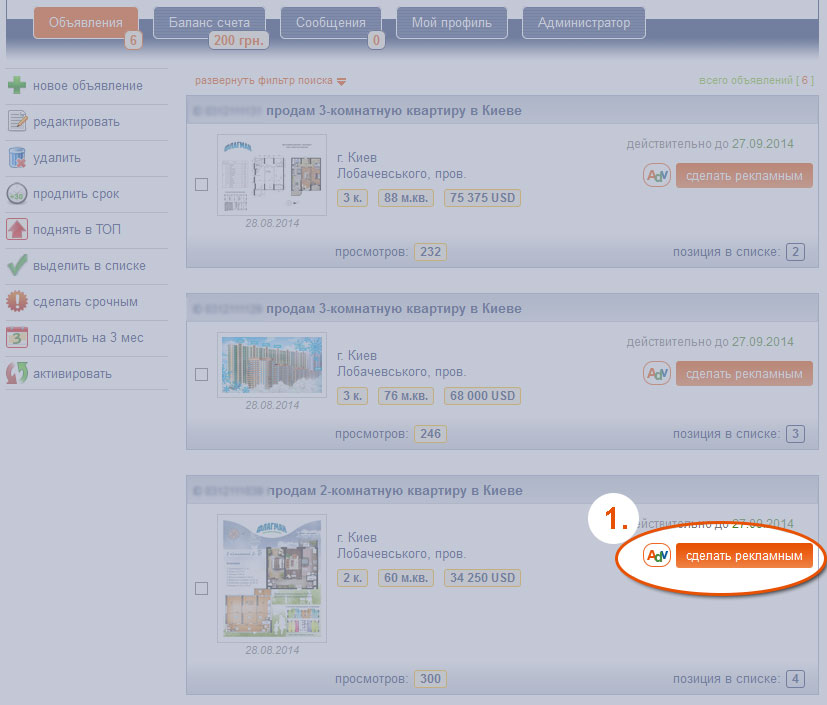The image size is (827, 705).
Task: Click the edit listing pencil icon
Action: pyautogui.click(x=17, y=122)
